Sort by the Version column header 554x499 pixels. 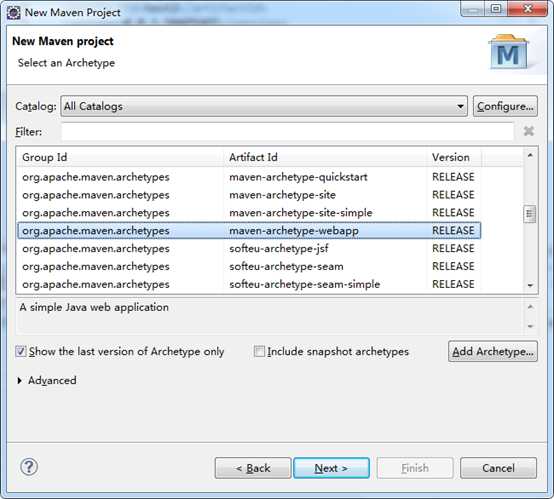[454, 157]
